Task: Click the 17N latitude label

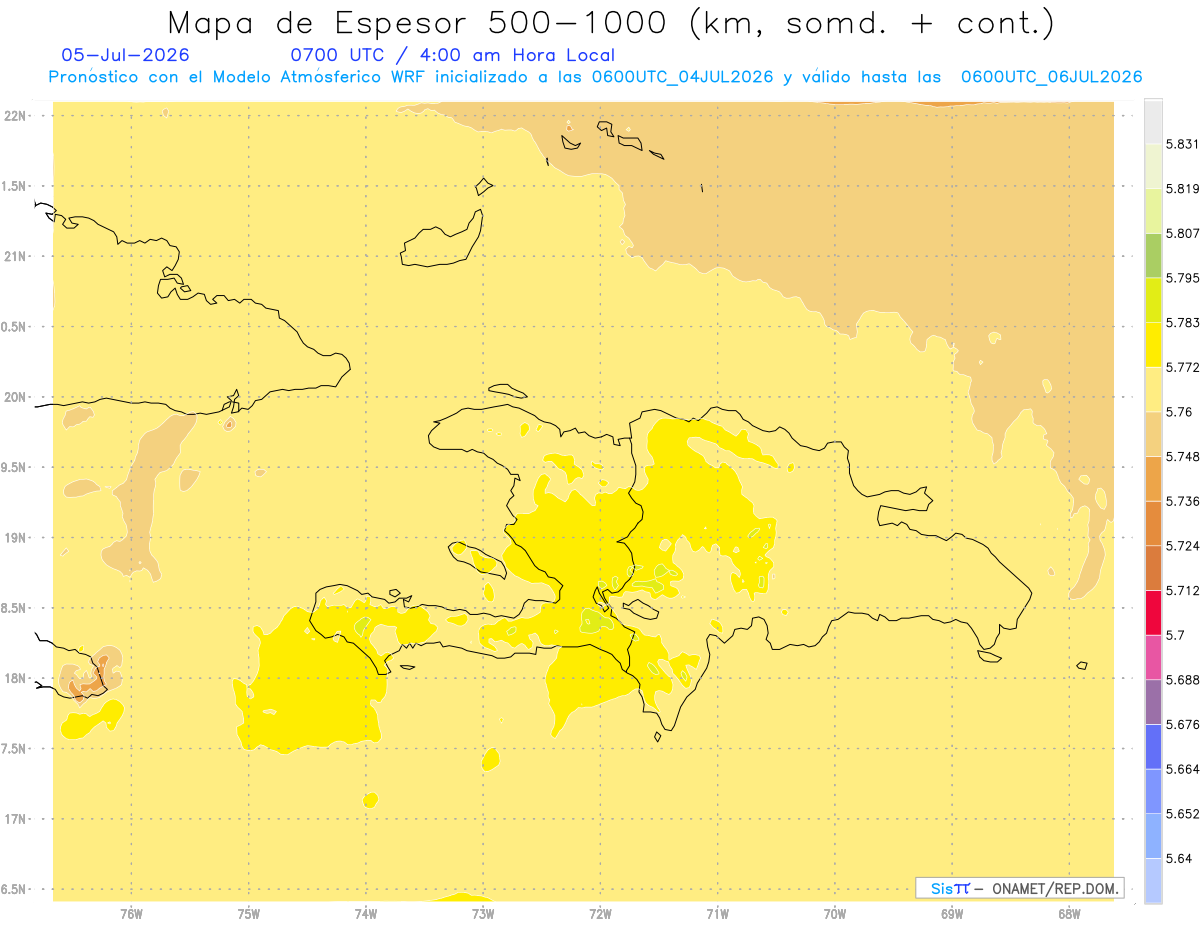Action: coord(15,819)
